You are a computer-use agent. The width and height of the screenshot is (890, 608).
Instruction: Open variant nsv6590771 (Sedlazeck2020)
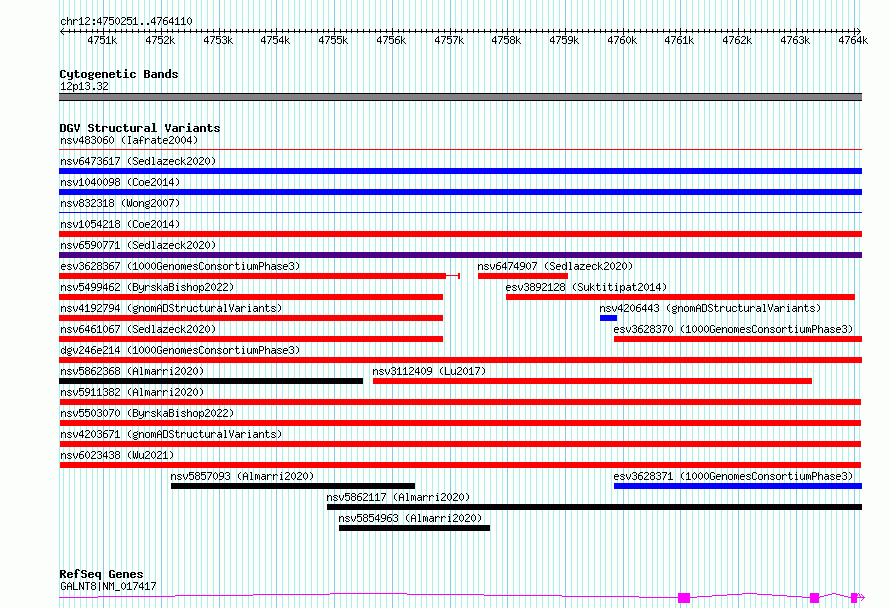[138, 245]
